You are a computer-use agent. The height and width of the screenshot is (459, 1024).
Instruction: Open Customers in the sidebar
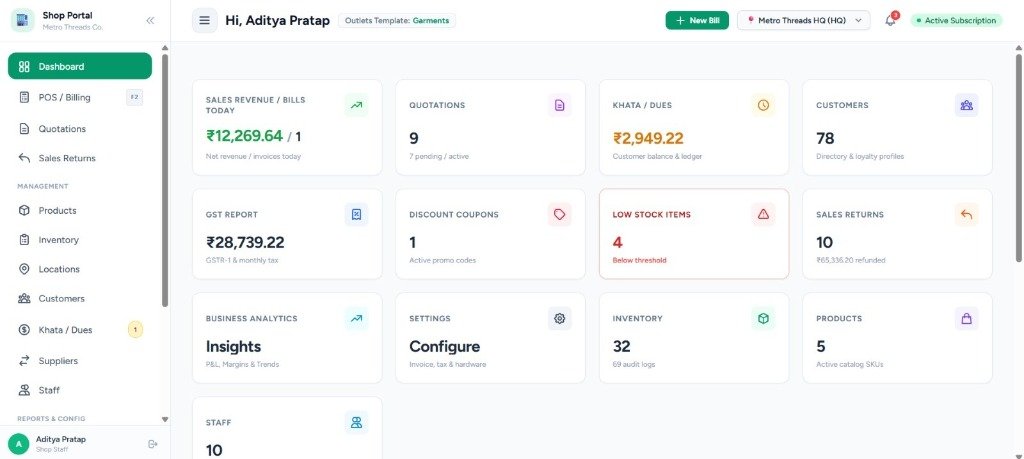point(80,298)
